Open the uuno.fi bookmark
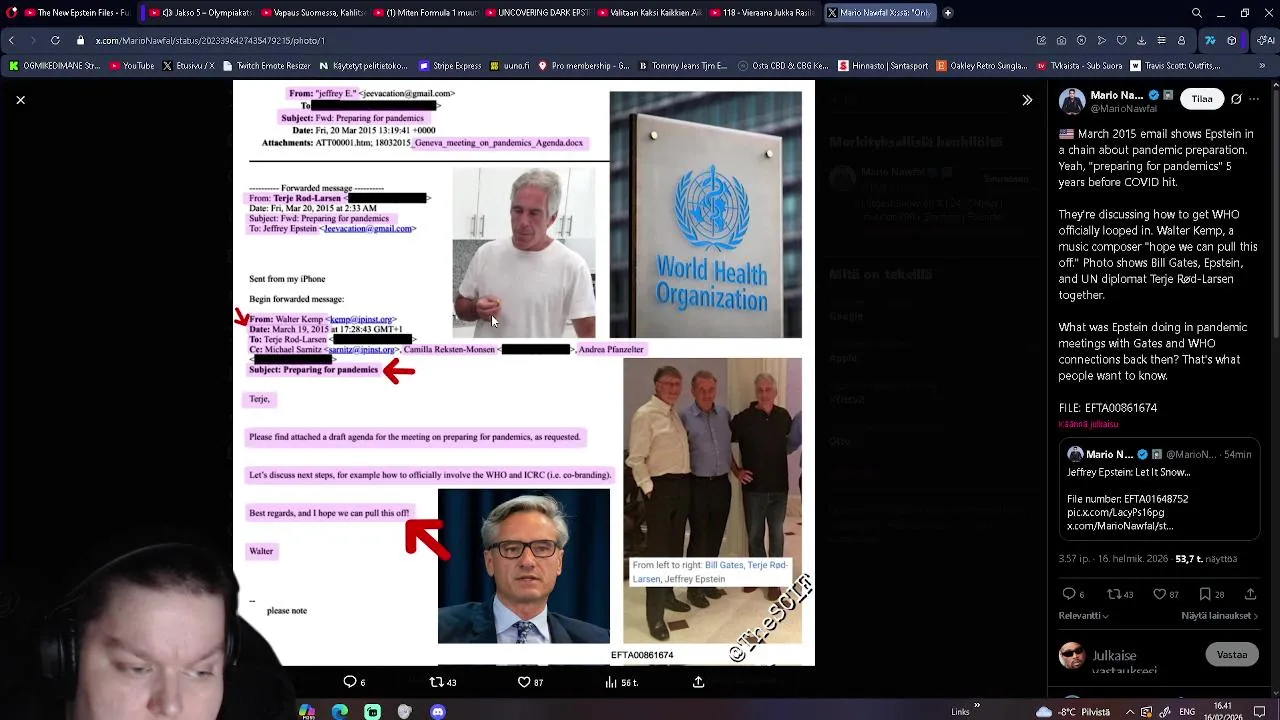 pyautogui.click(x=510, y=66)
